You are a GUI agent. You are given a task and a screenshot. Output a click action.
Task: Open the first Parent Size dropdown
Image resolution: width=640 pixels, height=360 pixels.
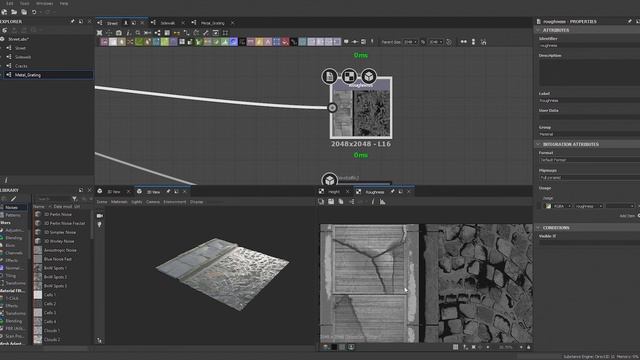tap(410, 42)
